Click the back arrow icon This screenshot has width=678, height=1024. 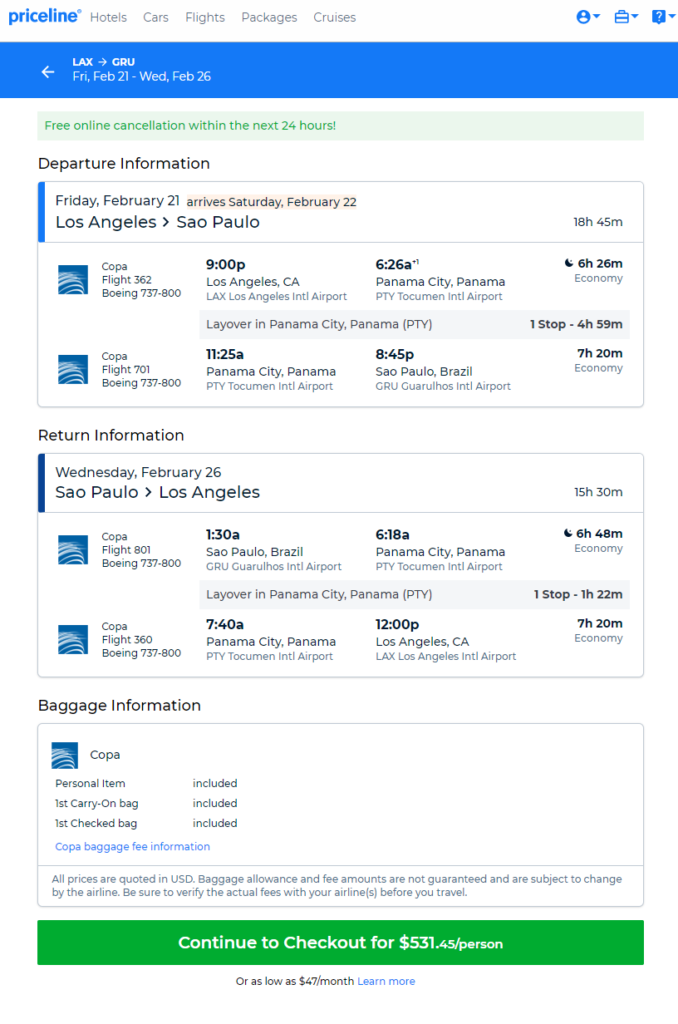click(x=47, y=72)
